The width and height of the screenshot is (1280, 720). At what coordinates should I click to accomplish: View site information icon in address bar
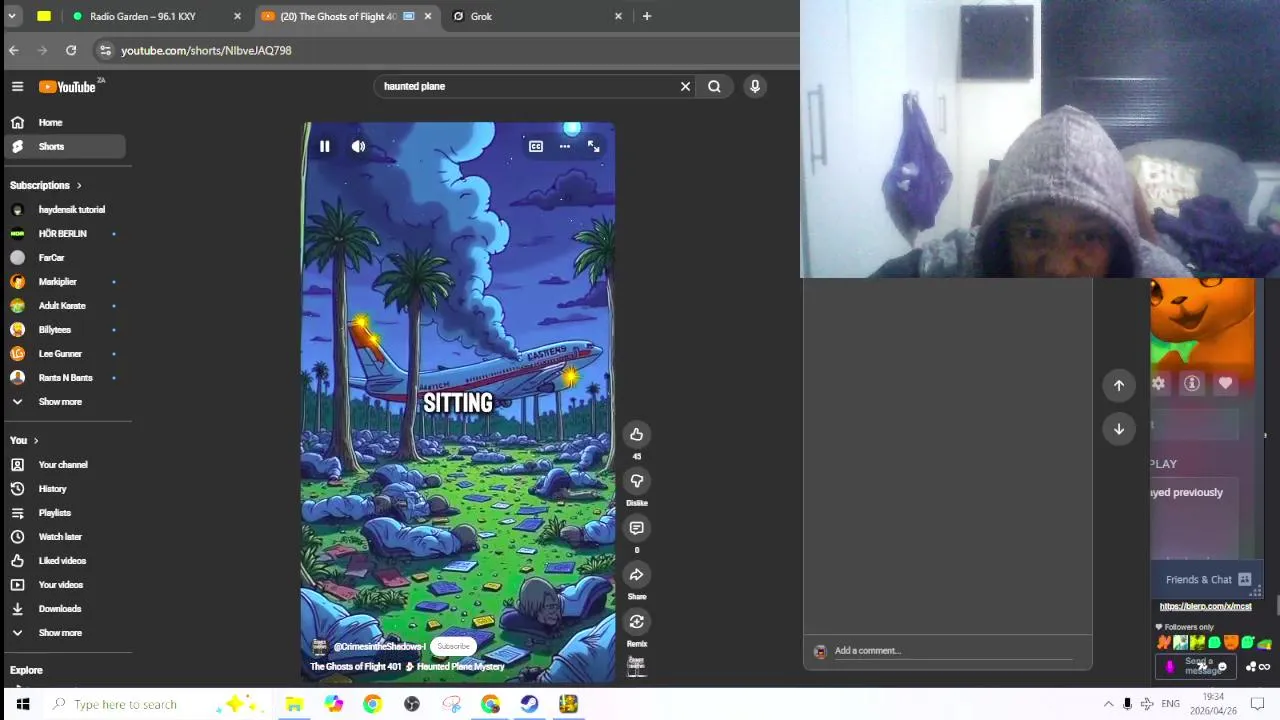click(105, 50)
